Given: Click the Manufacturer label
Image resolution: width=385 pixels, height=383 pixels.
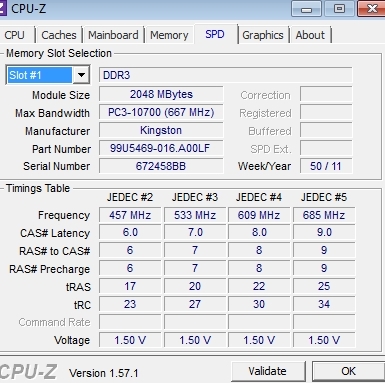Looking at the screenshot, I should tap(58, 131).
